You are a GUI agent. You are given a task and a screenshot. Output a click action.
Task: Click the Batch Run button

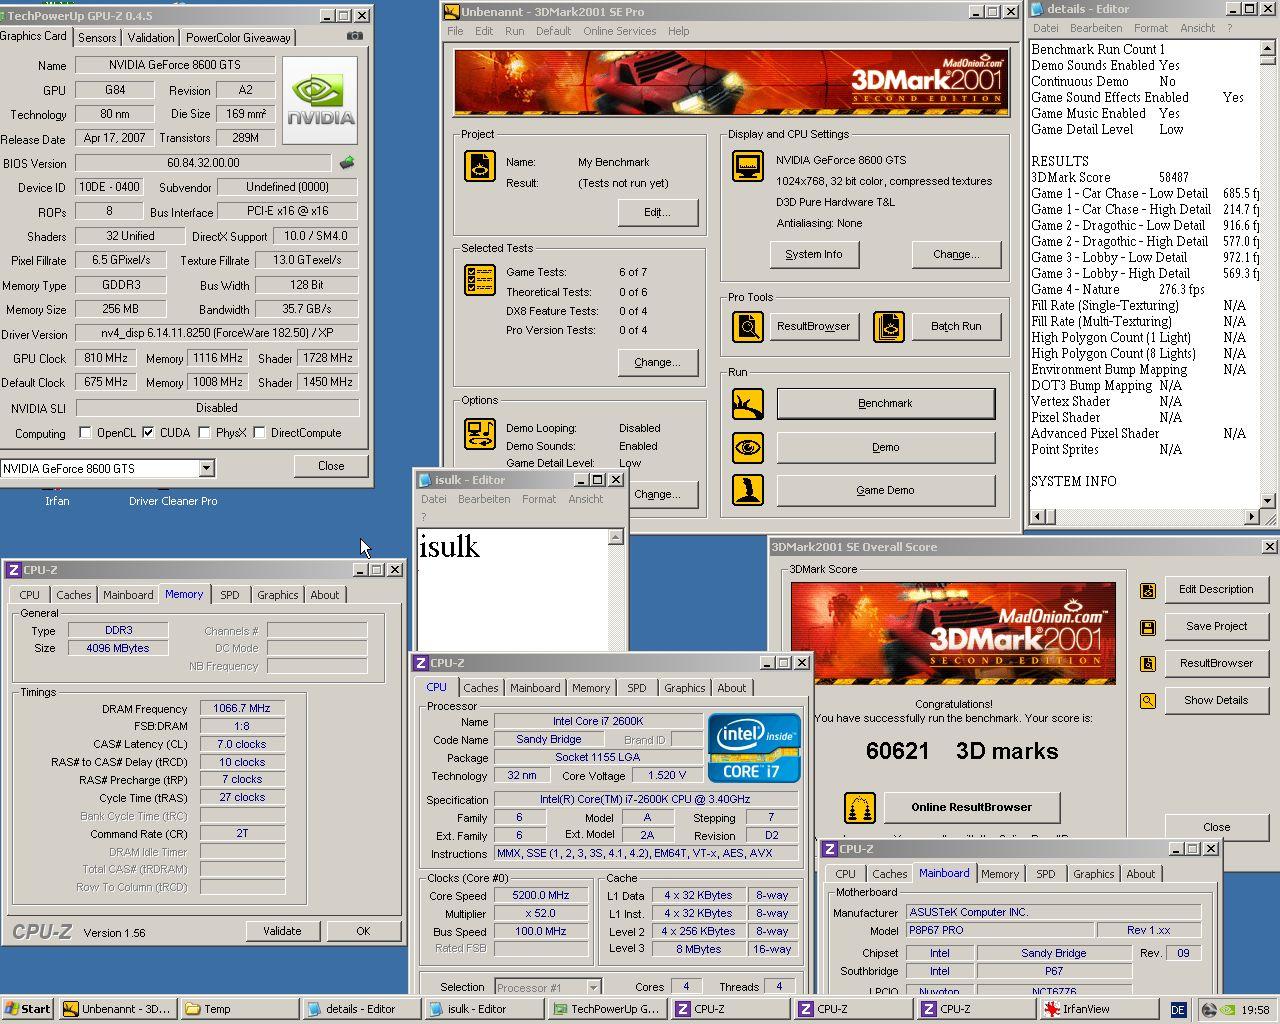[x=956, y=326]
